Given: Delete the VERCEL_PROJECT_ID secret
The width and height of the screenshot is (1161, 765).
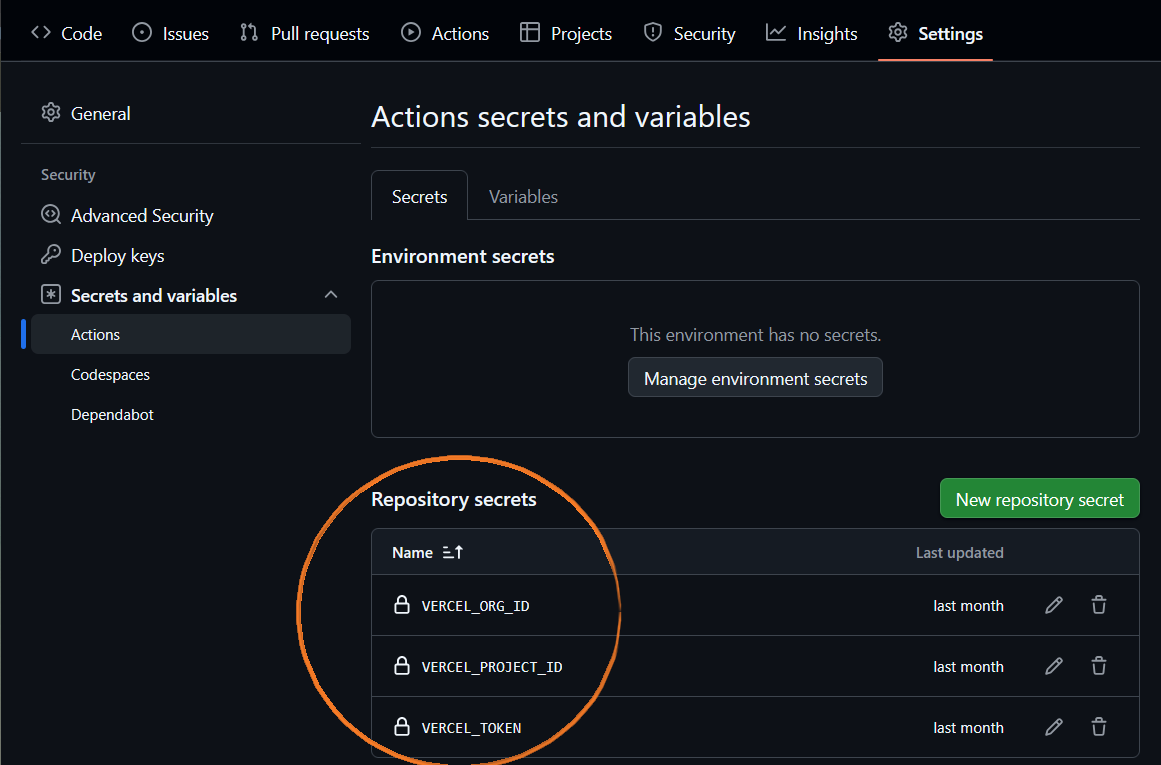Looking at the screenshot, I should pyautogui.click(x=1099, y=666).
